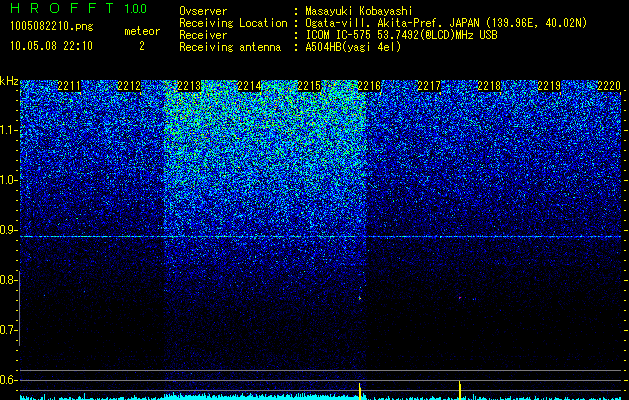Click the 1.1 kHz axis label

point(8,130)
